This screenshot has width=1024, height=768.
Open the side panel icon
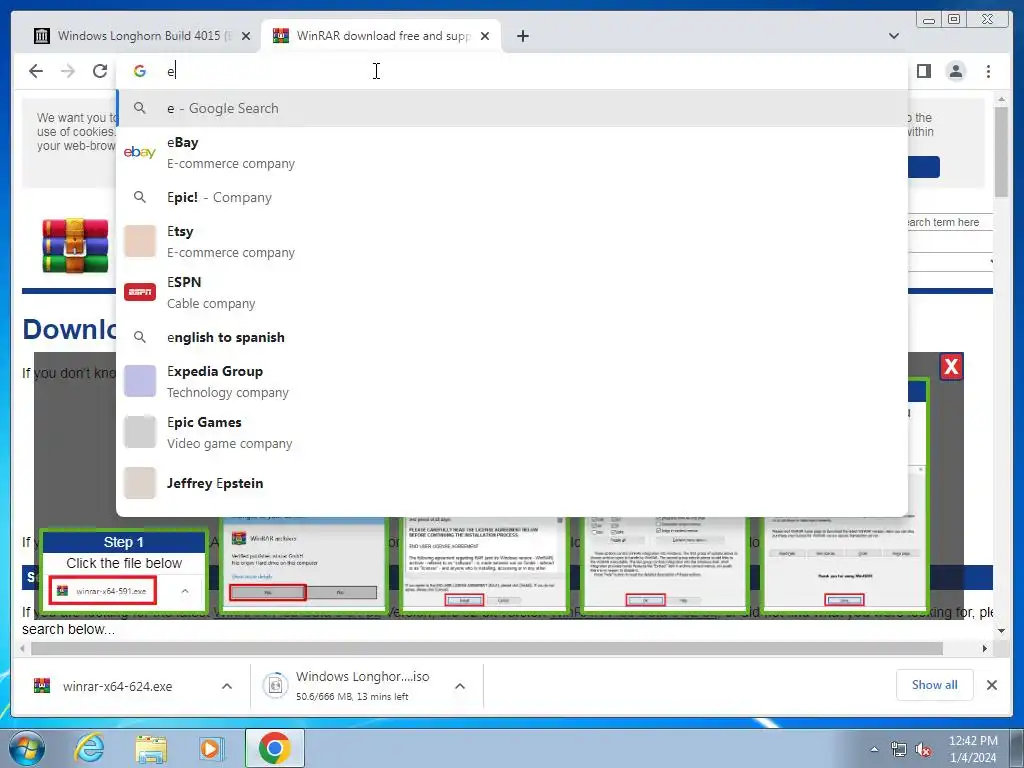(x=923, y=71)
